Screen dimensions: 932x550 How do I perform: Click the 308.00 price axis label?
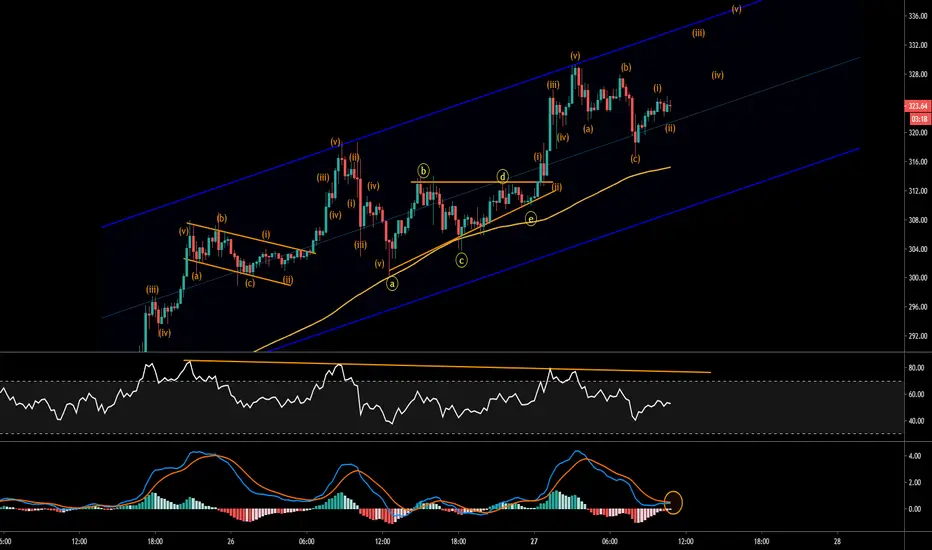(x=918, y=220)
